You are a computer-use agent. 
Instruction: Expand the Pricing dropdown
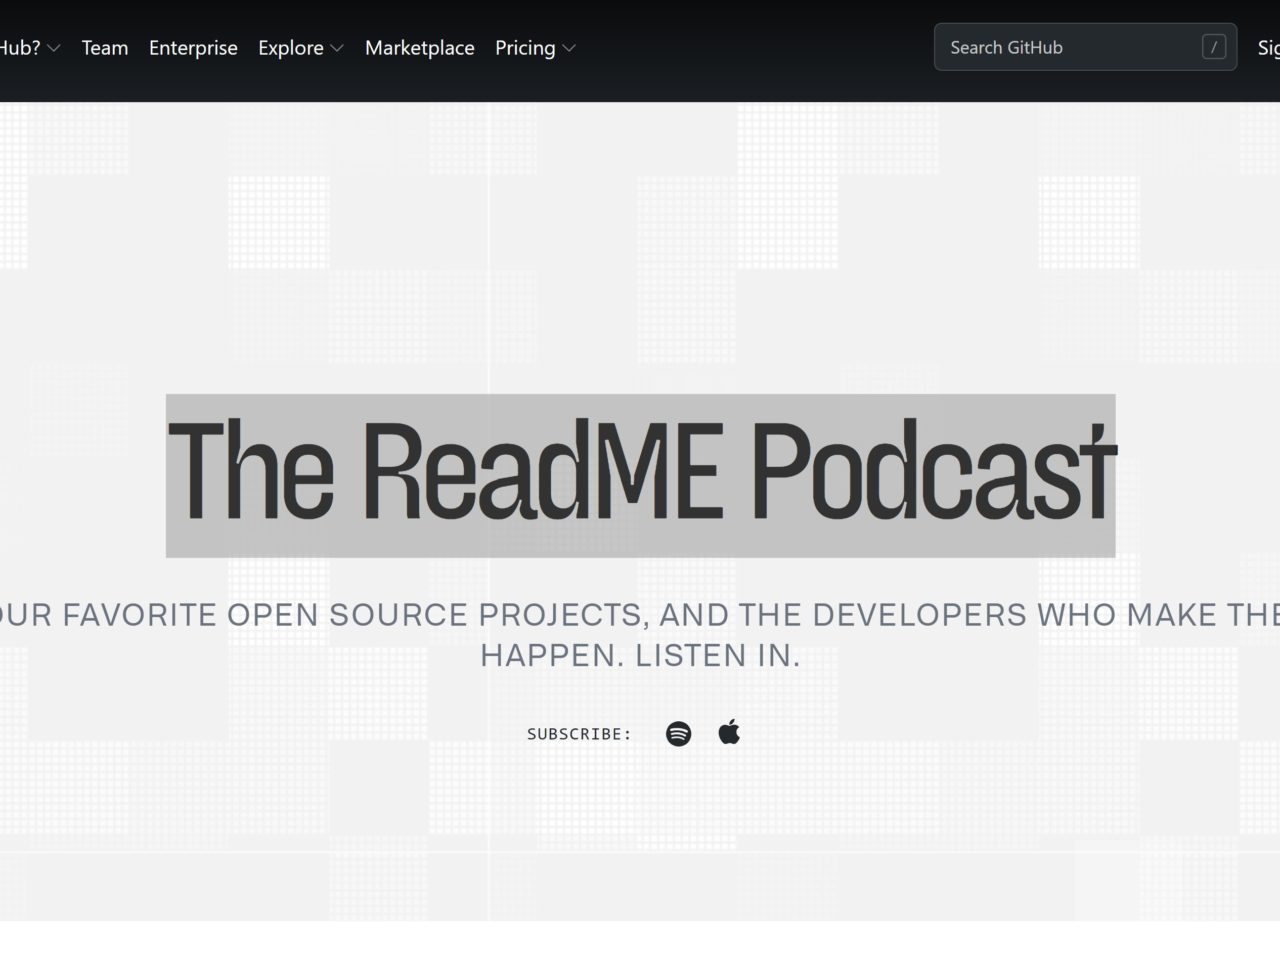pos(535,48)
